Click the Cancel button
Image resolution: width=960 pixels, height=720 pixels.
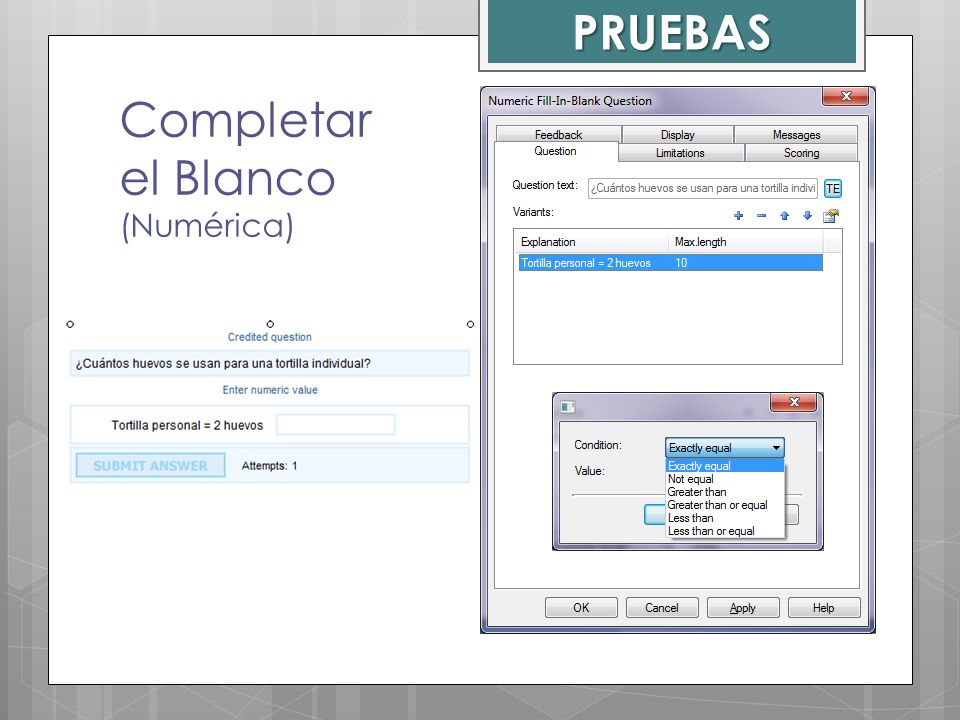click(x=662, y=607)
